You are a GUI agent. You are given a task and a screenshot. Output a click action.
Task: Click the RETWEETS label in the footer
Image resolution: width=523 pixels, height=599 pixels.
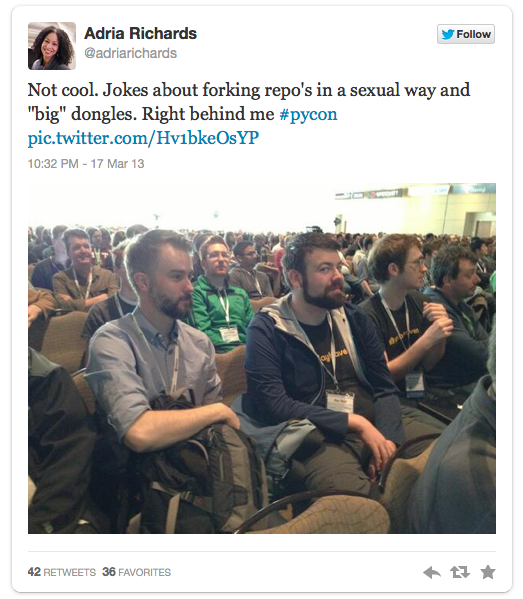click(70, 572)
